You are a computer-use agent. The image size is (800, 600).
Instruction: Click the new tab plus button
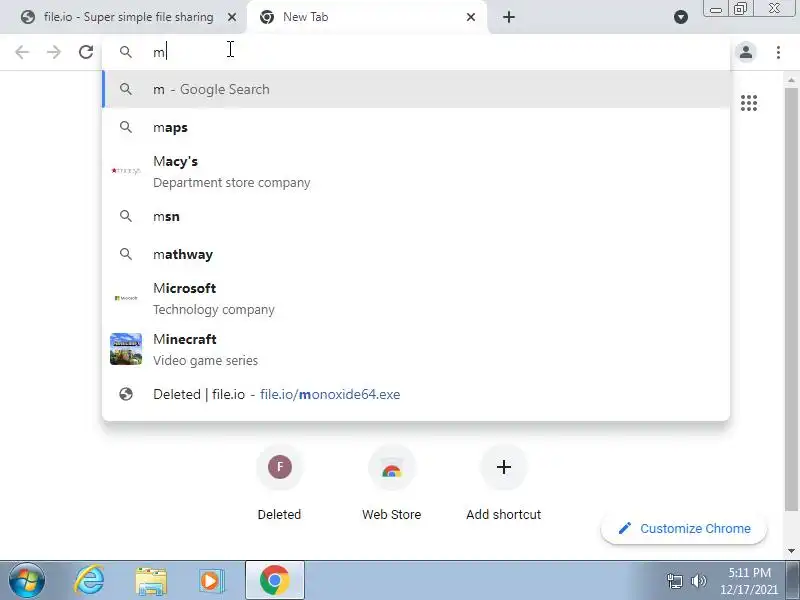tap(509, 17)
